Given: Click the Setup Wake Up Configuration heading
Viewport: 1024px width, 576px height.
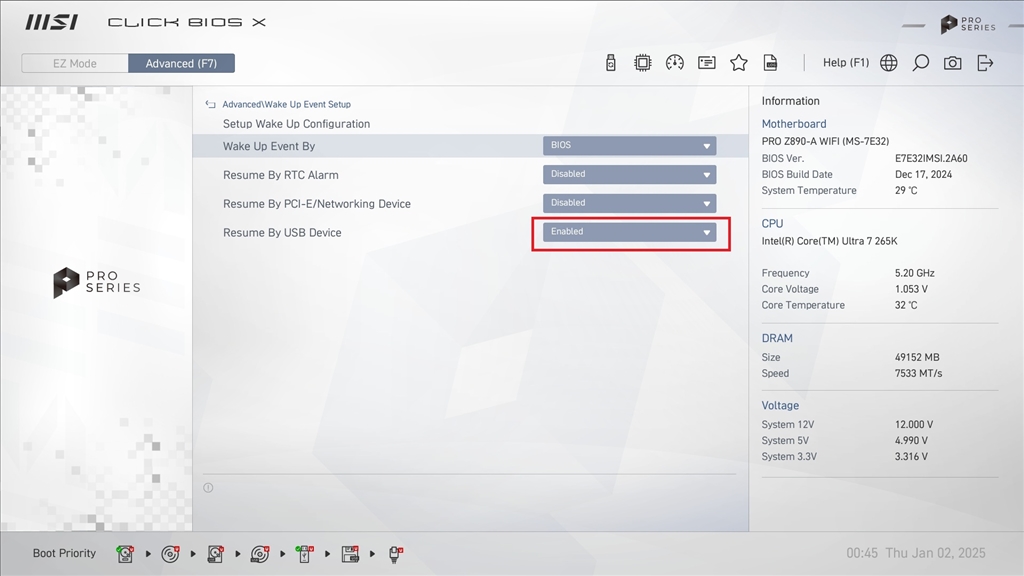Looking at the screenshot, I should pyautogui.click(x=296, y=124).
